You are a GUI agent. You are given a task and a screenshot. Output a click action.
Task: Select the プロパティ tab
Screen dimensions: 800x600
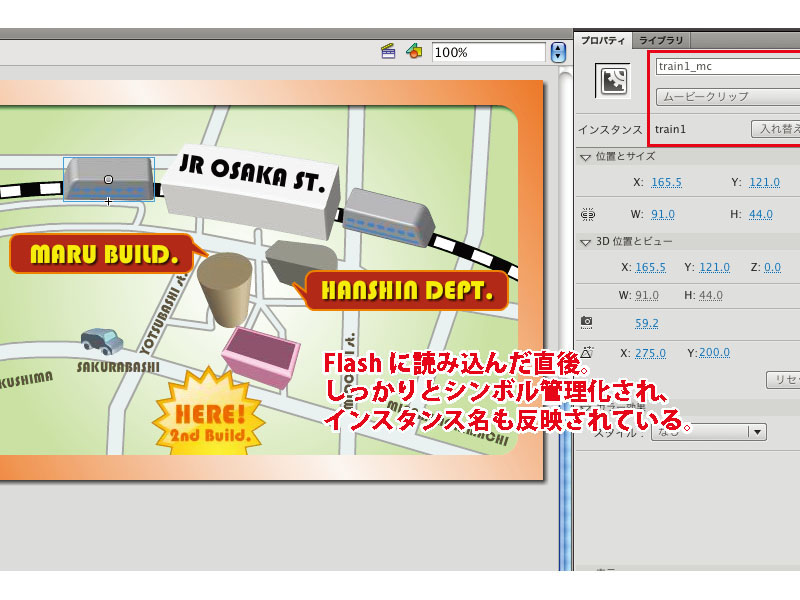[x=603, y=40]
